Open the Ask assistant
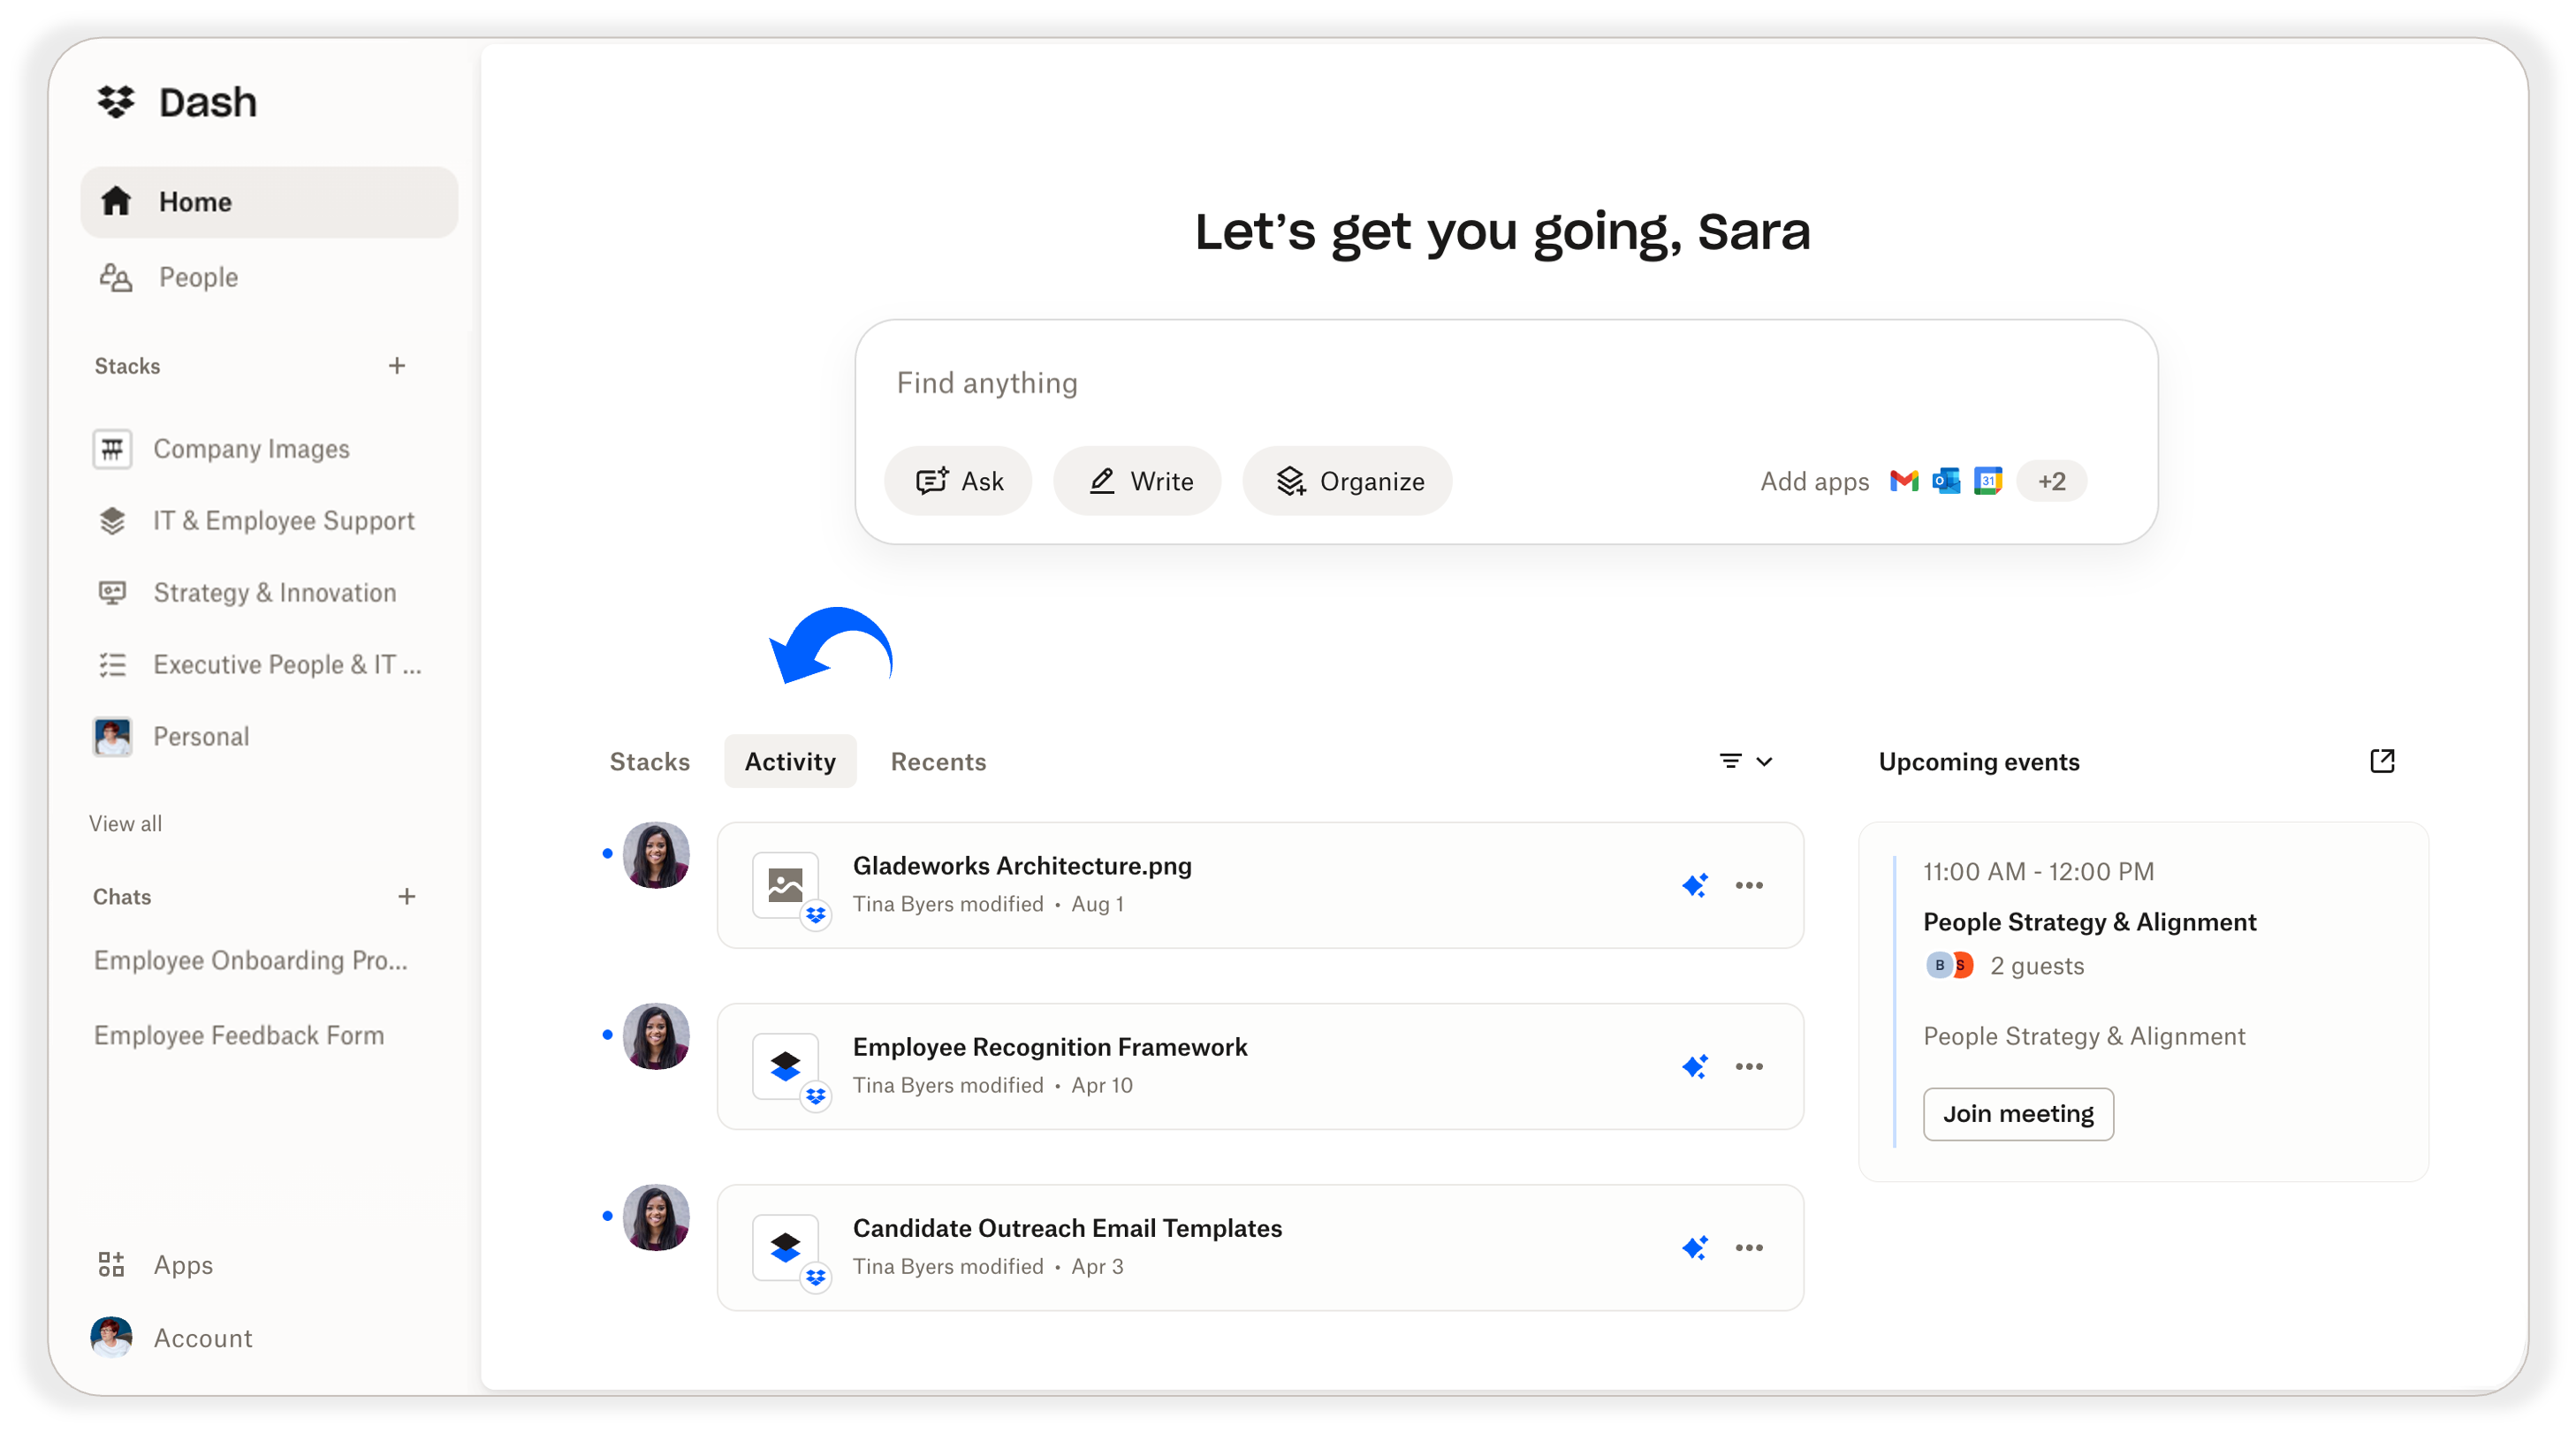Screen dimensions: 2576x1433 click(x=958, y=481)
